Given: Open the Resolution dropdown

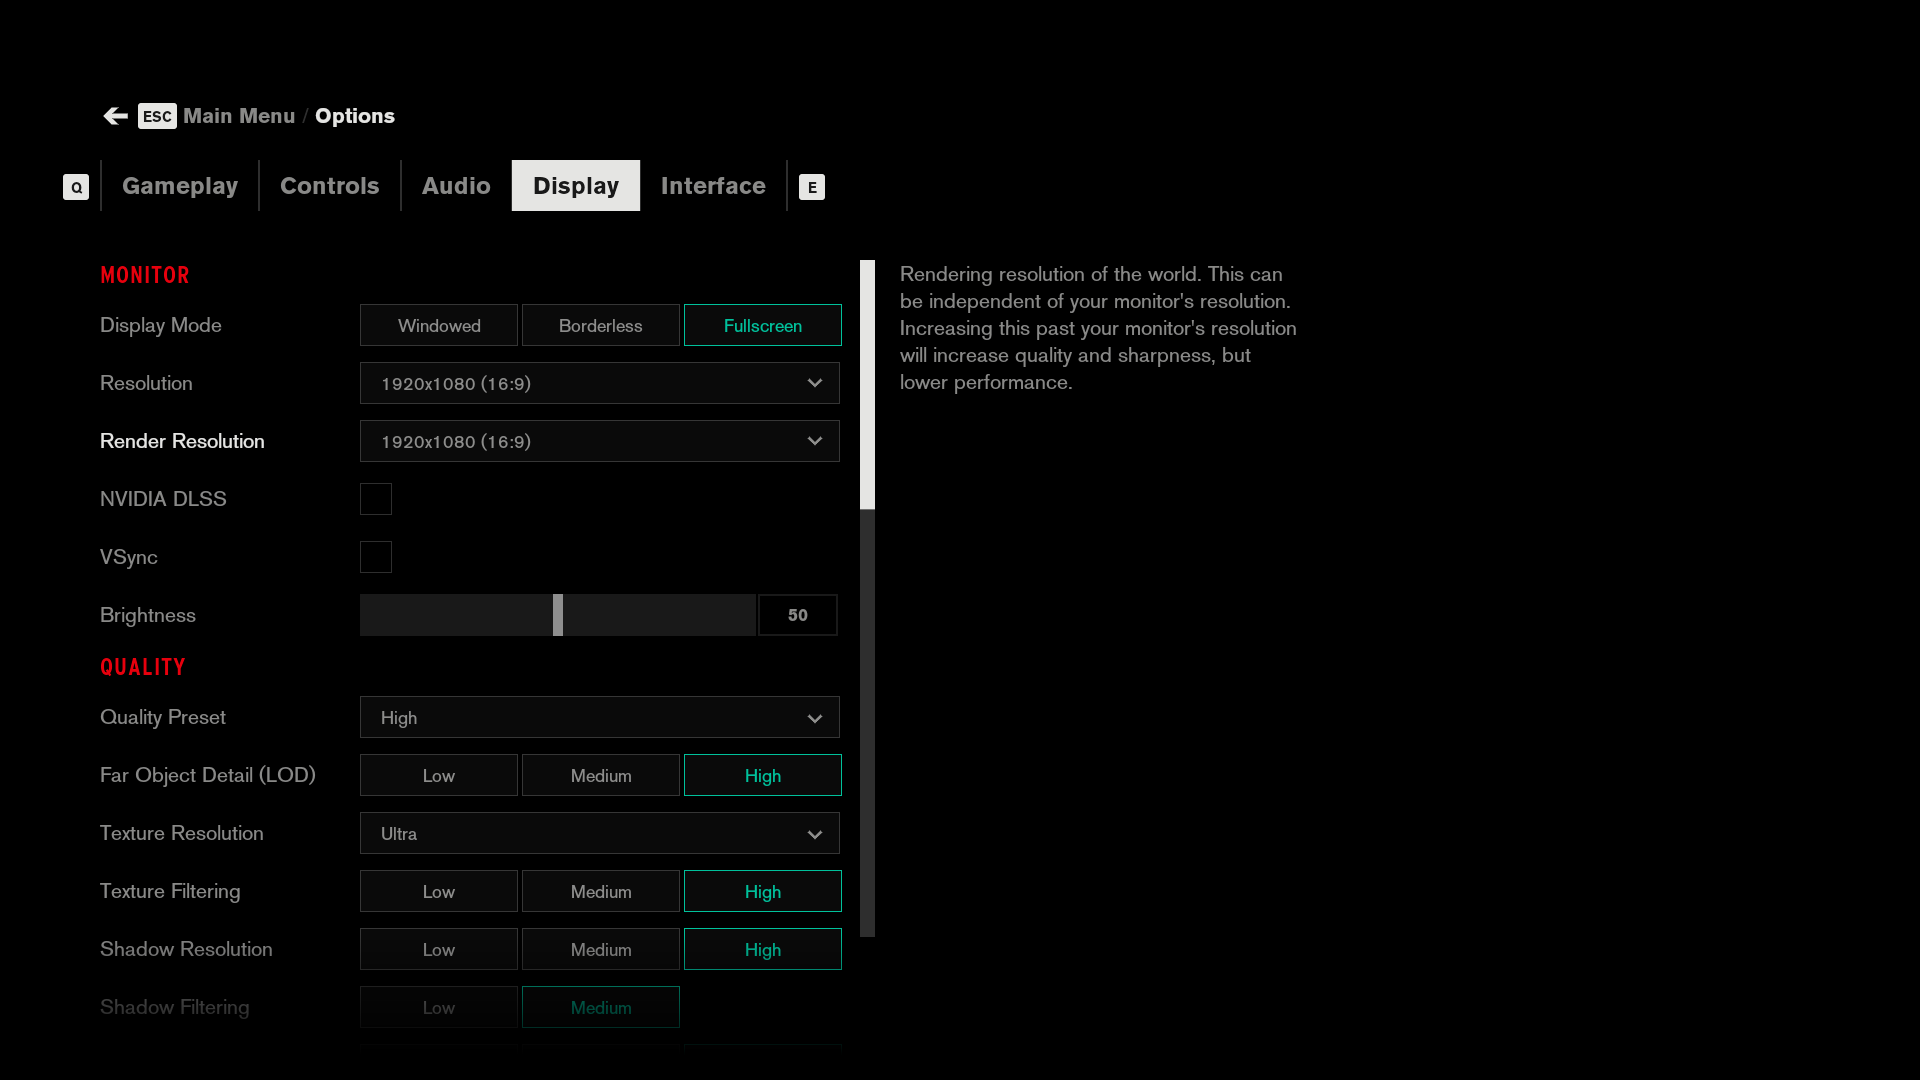Looking at the screenshot, I should tap(599, 384).
